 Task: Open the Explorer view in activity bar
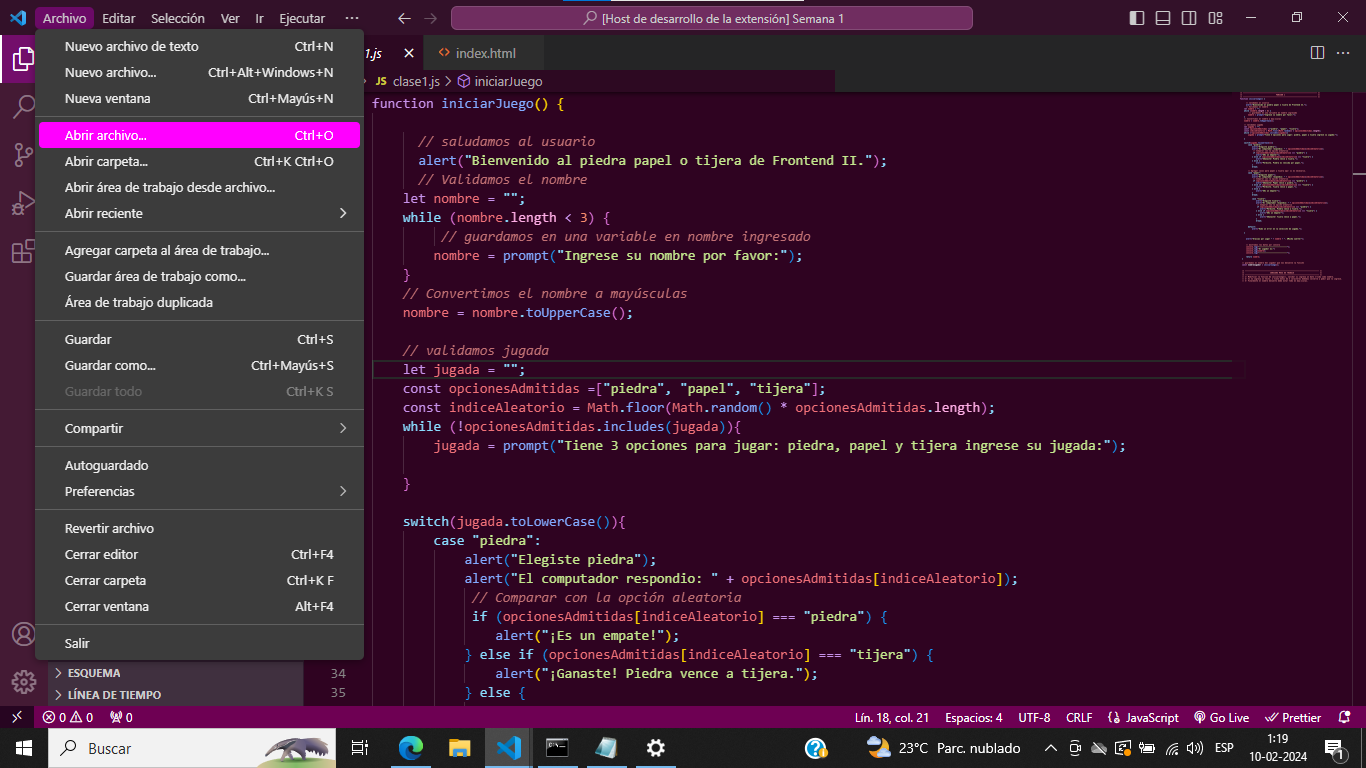[x=22, y=59]
